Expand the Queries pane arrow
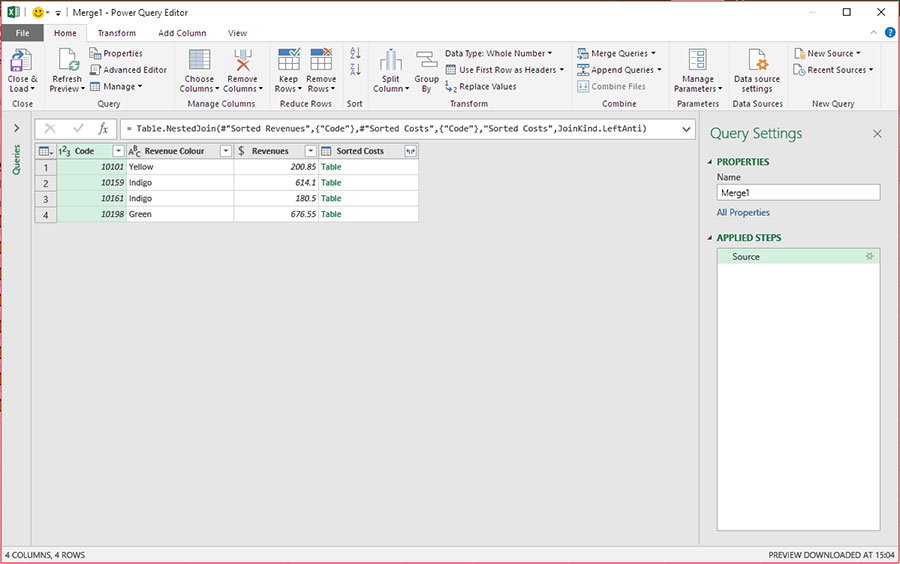Viewport: 900px width, 564px height. pyautogui.click(x=17, y=129)
